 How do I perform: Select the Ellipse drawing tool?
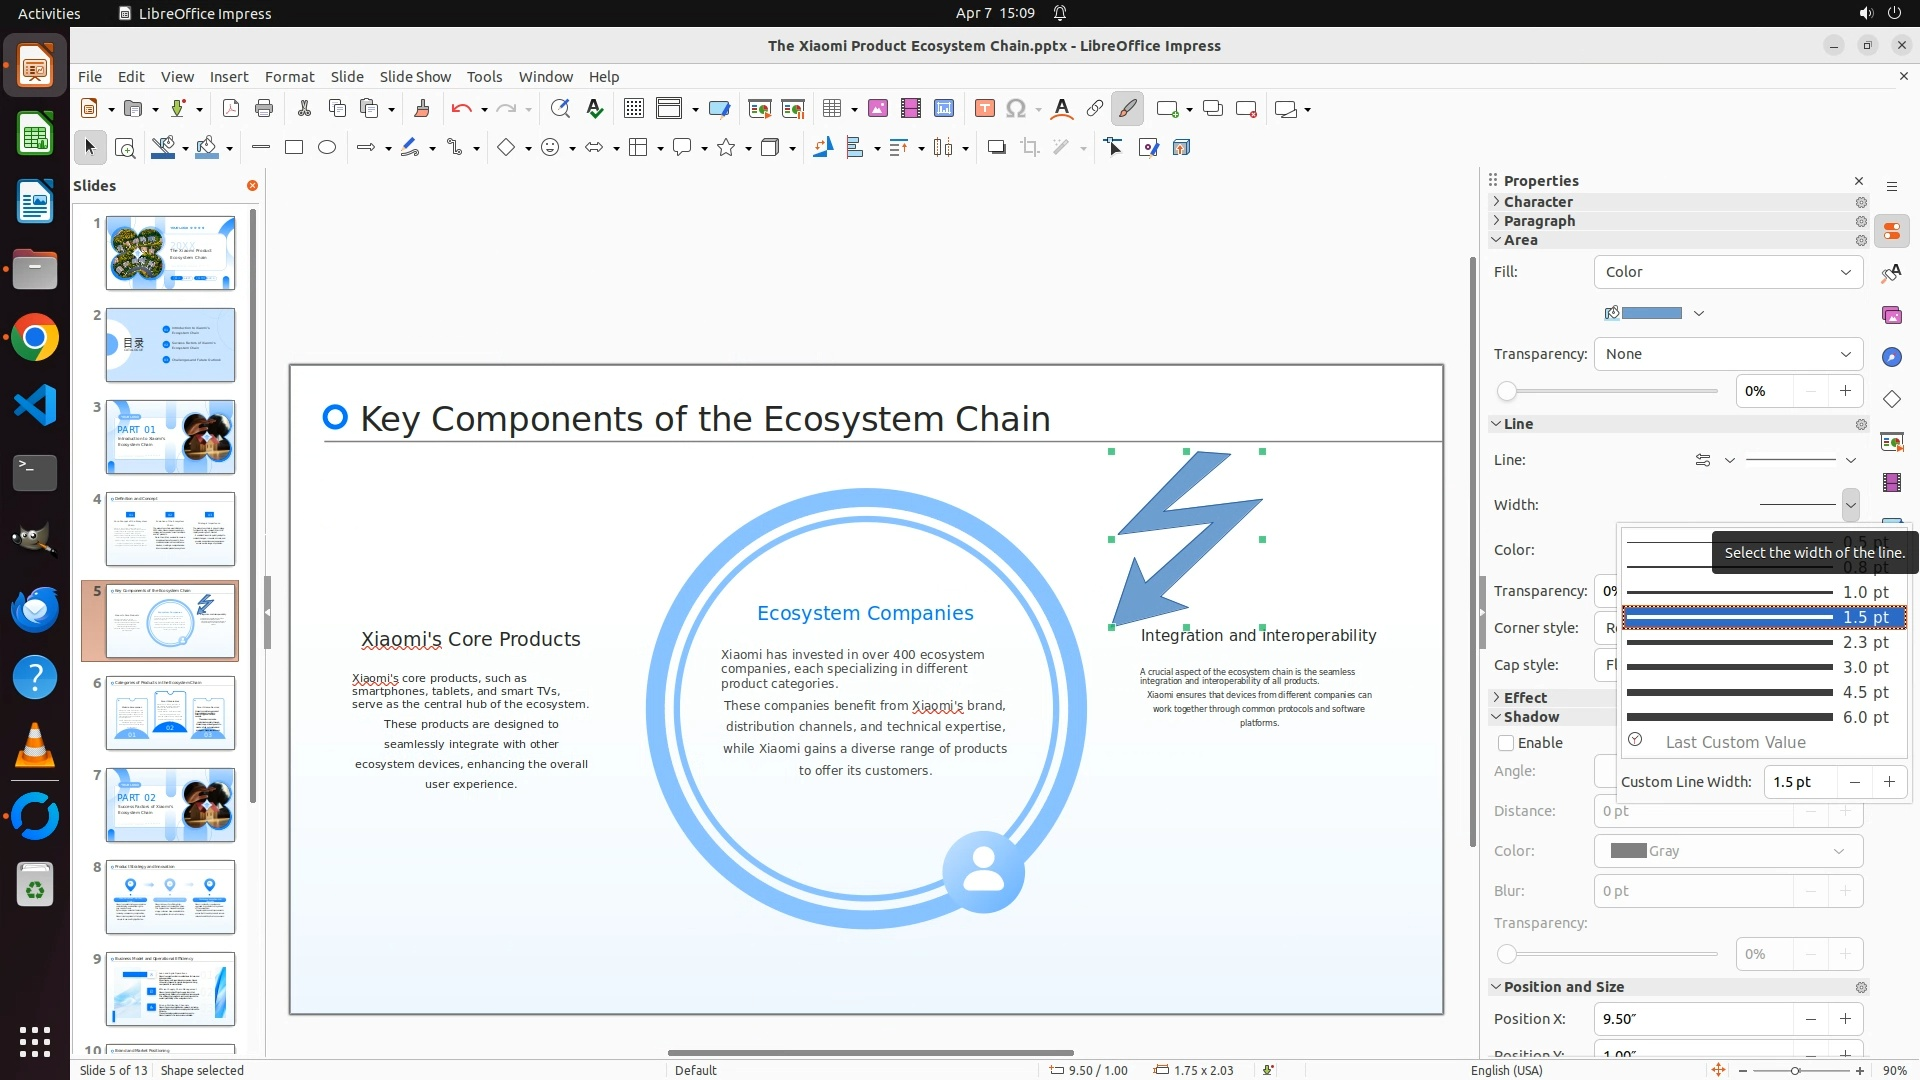pyautogui.click(x=327, y=148)
